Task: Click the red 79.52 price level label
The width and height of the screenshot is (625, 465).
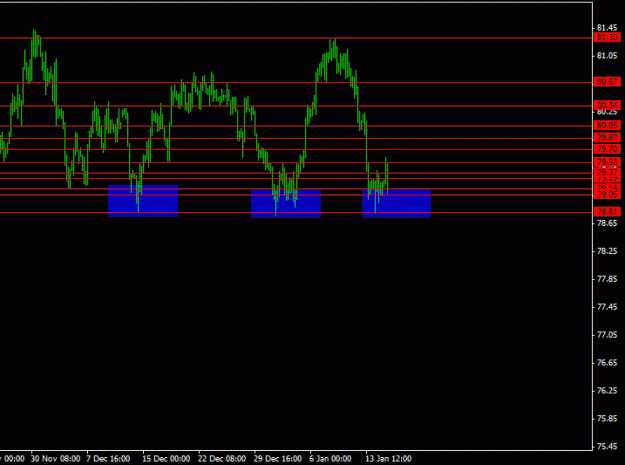Action: coord(607,162)
